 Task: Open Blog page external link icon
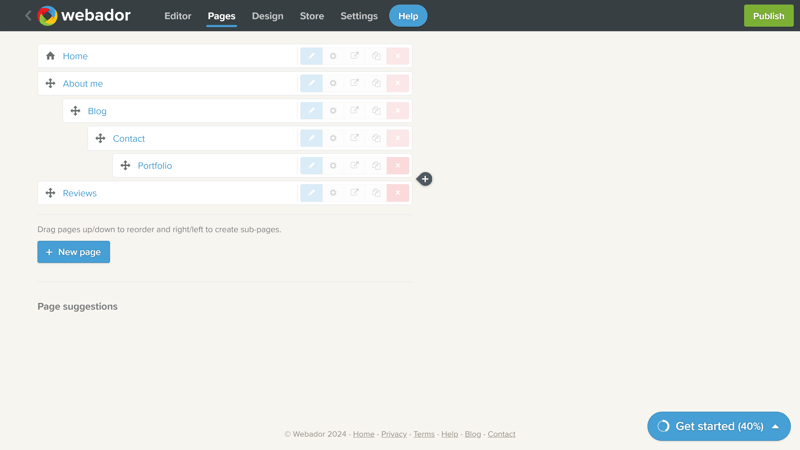[355, 111]
